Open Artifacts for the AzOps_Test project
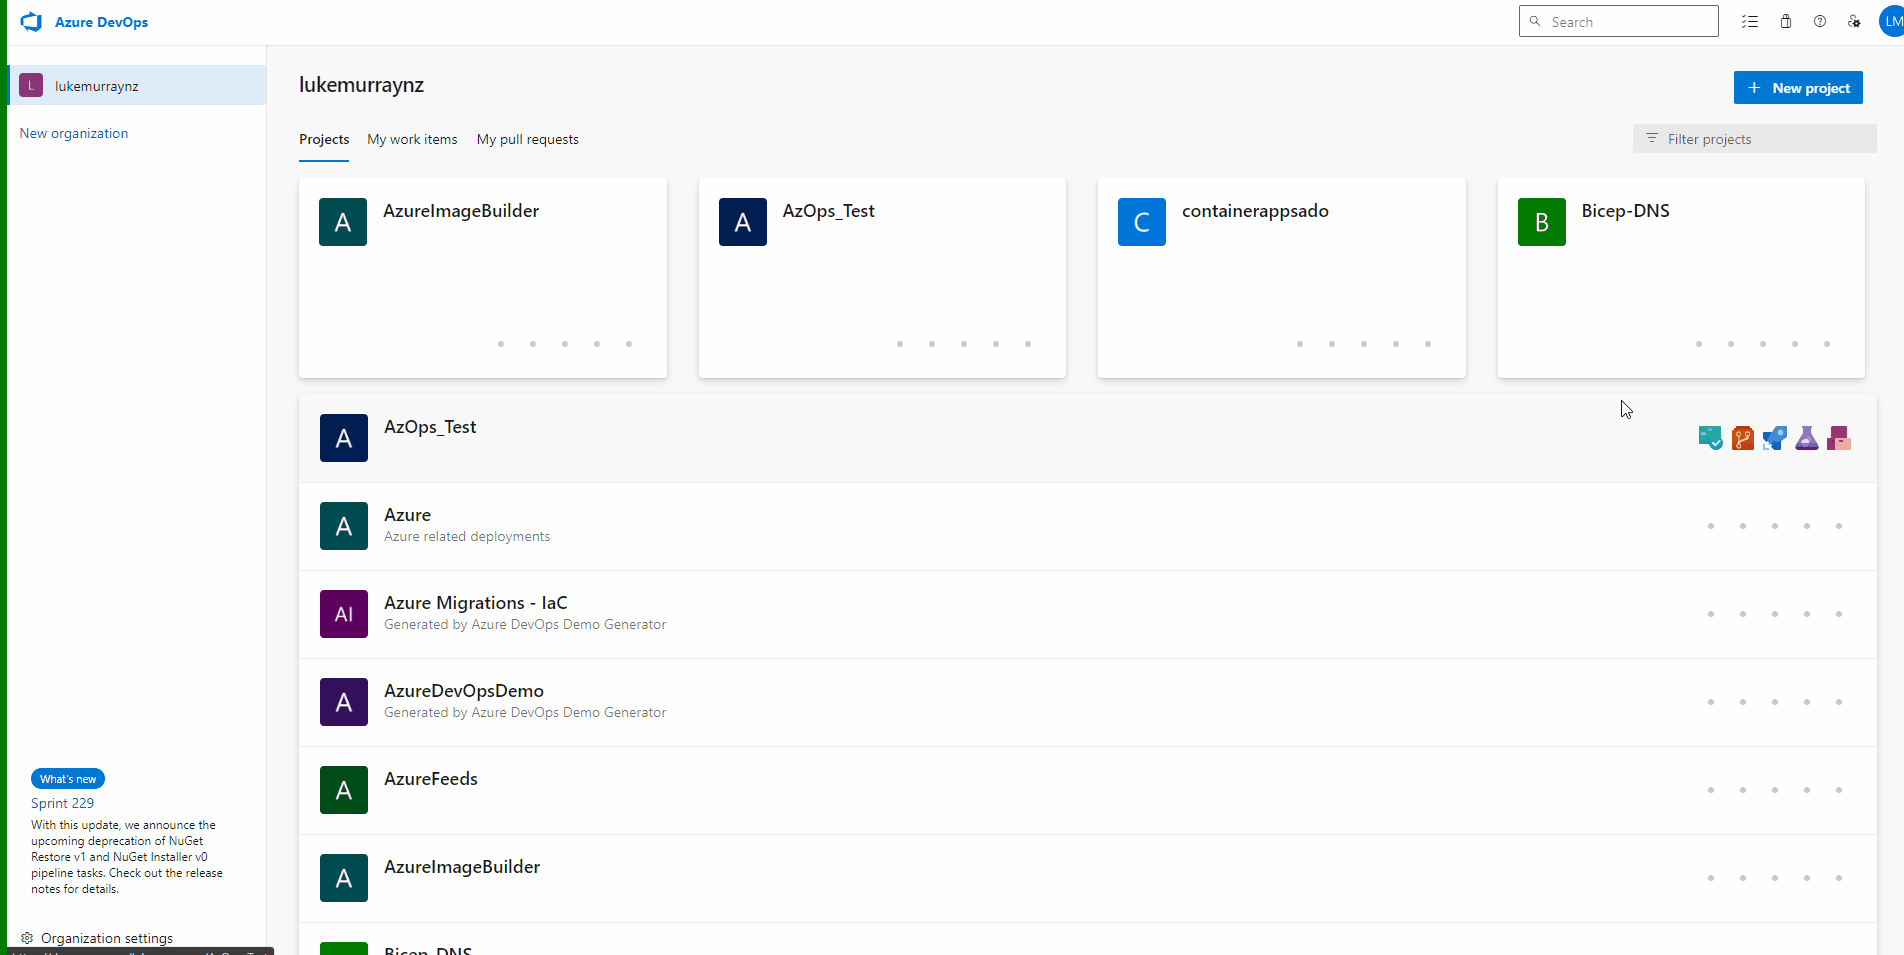The image size is (1904, 955). point(1838,438)
